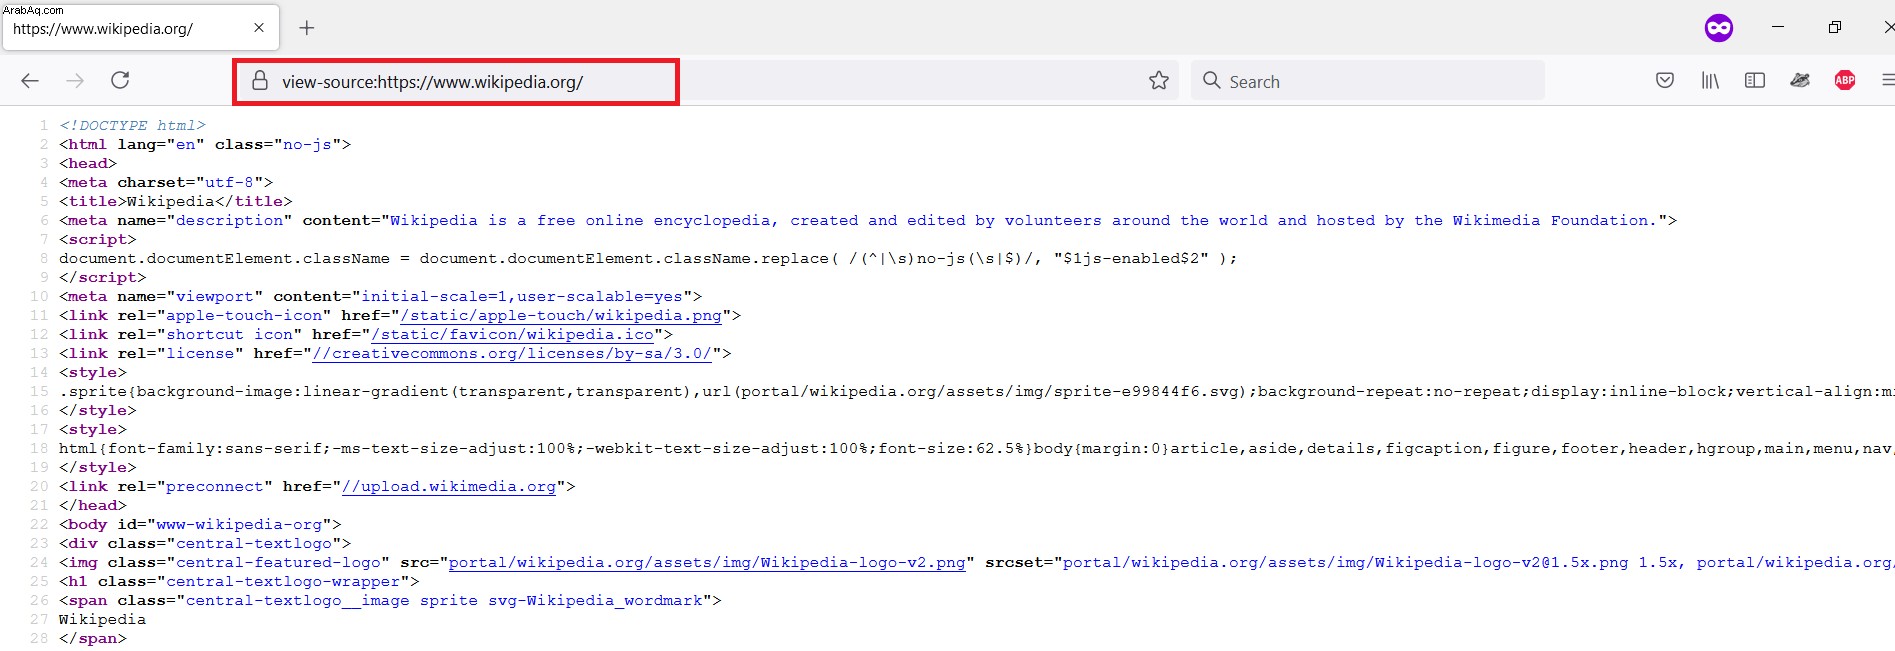Click the span svg-Wikipedia_wordmark line

tap(390, 600)
